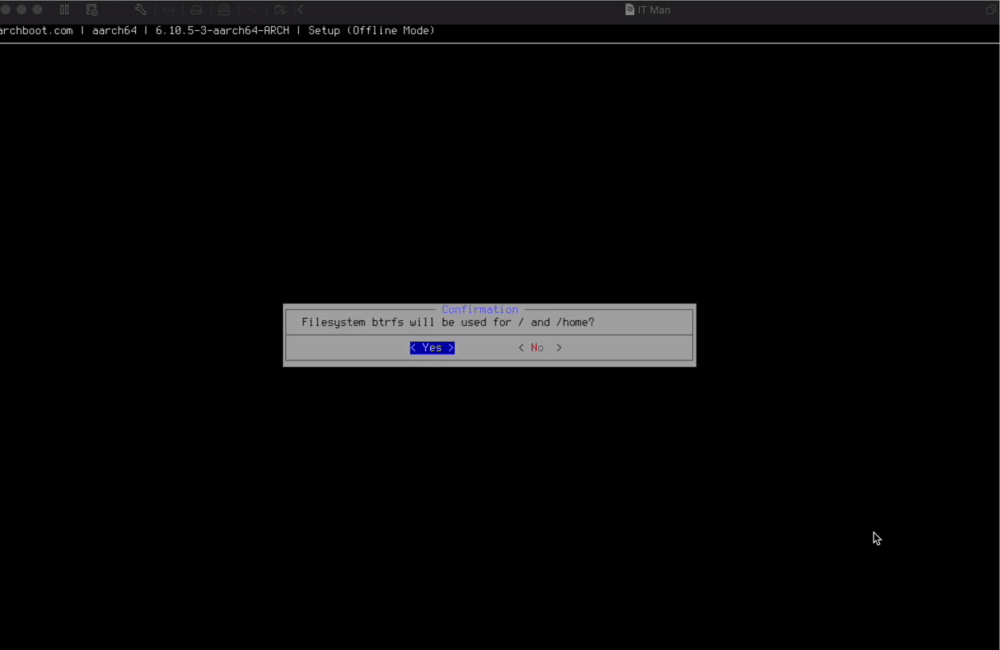Collapse the toolbar via the left-pointing chevron
1000x650 pixels.
300,9
